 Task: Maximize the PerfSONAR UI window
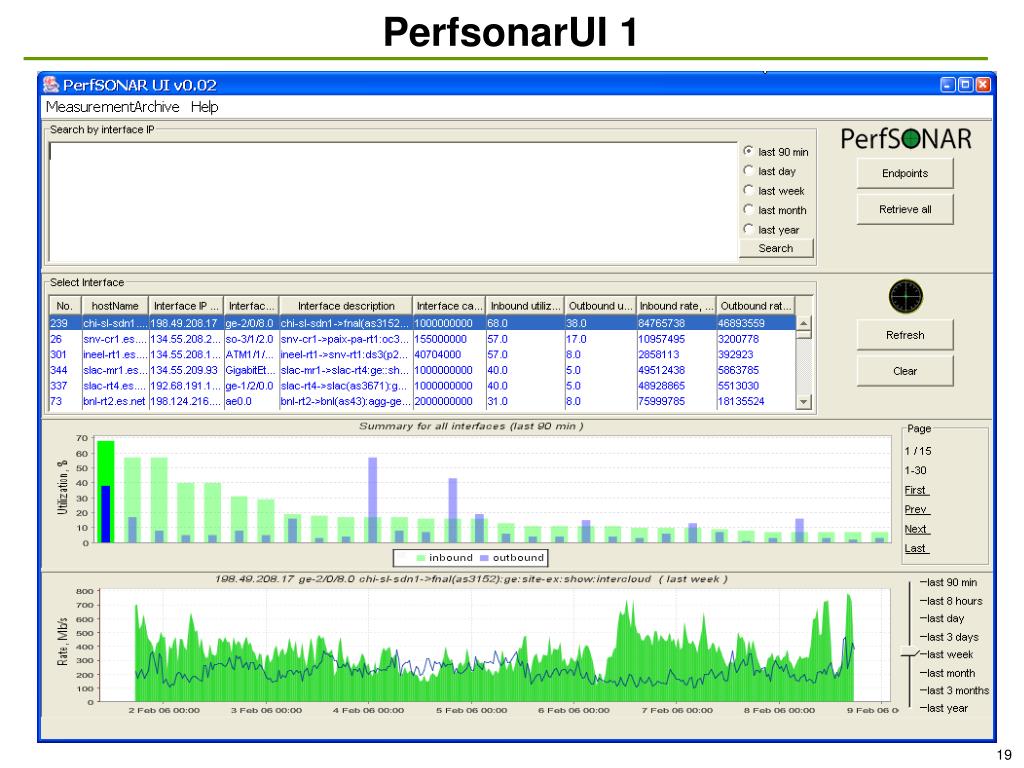point(965,84)
